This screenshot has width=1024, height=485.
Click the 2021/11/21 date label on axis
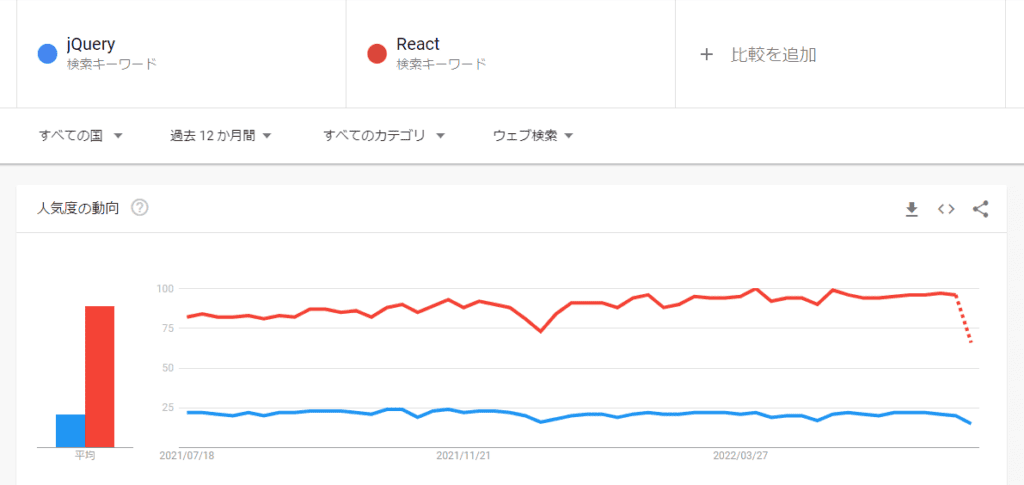463,455
